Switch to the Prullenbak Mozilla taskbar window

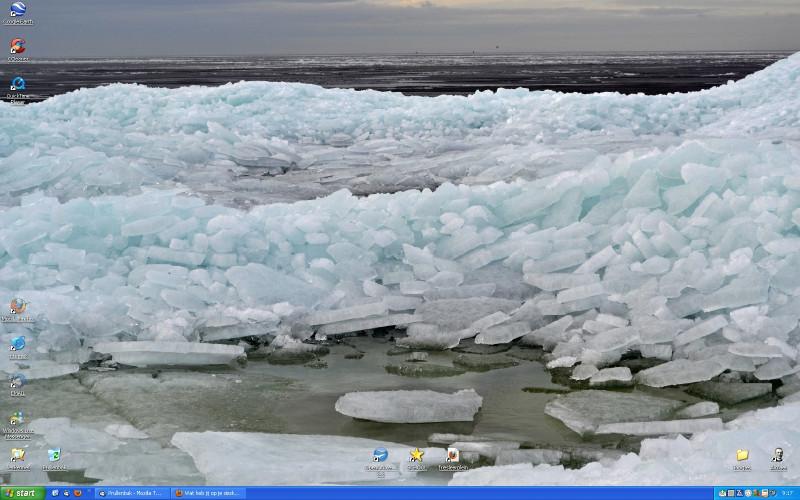(132, 493)
